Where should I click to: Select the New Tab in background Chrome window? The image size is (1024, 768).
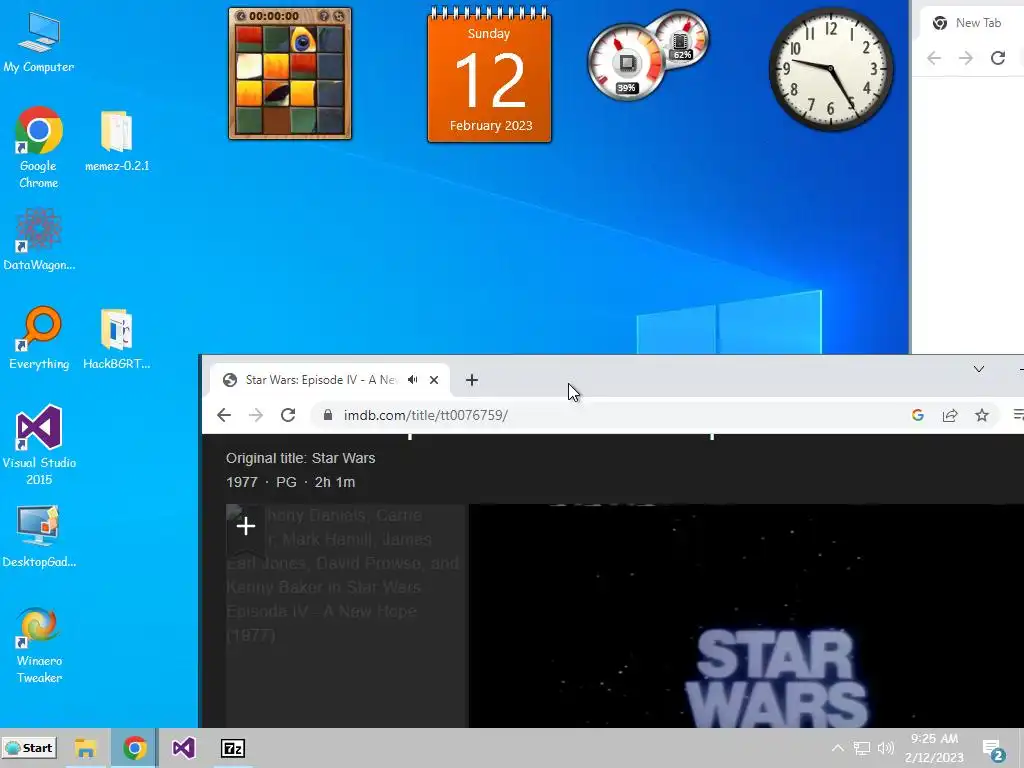point(970,23)
